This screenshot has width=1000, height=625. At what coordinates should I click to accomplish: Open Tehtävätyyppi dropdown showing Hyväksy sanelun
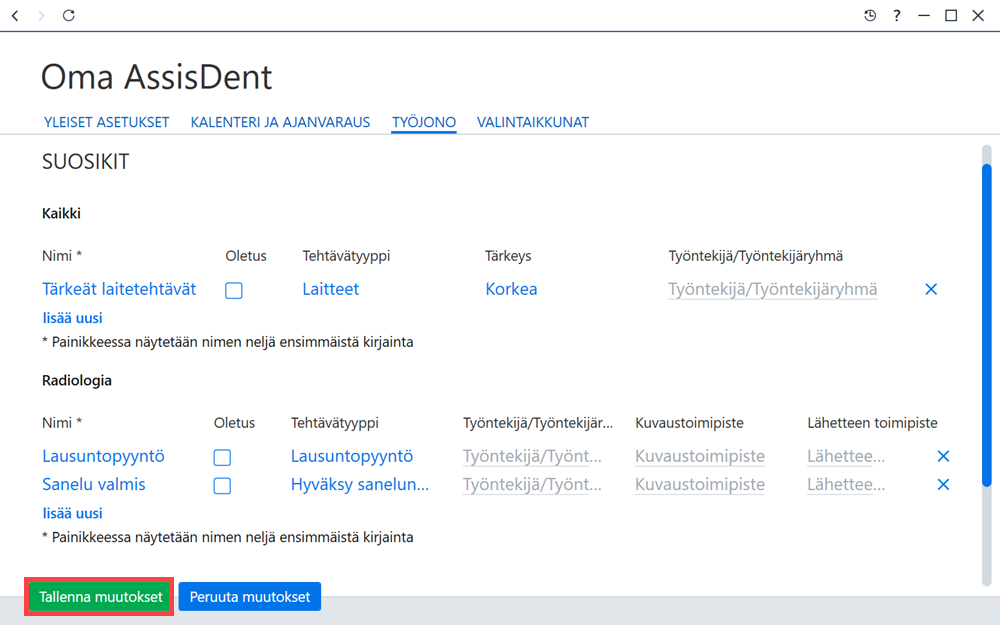360,484
